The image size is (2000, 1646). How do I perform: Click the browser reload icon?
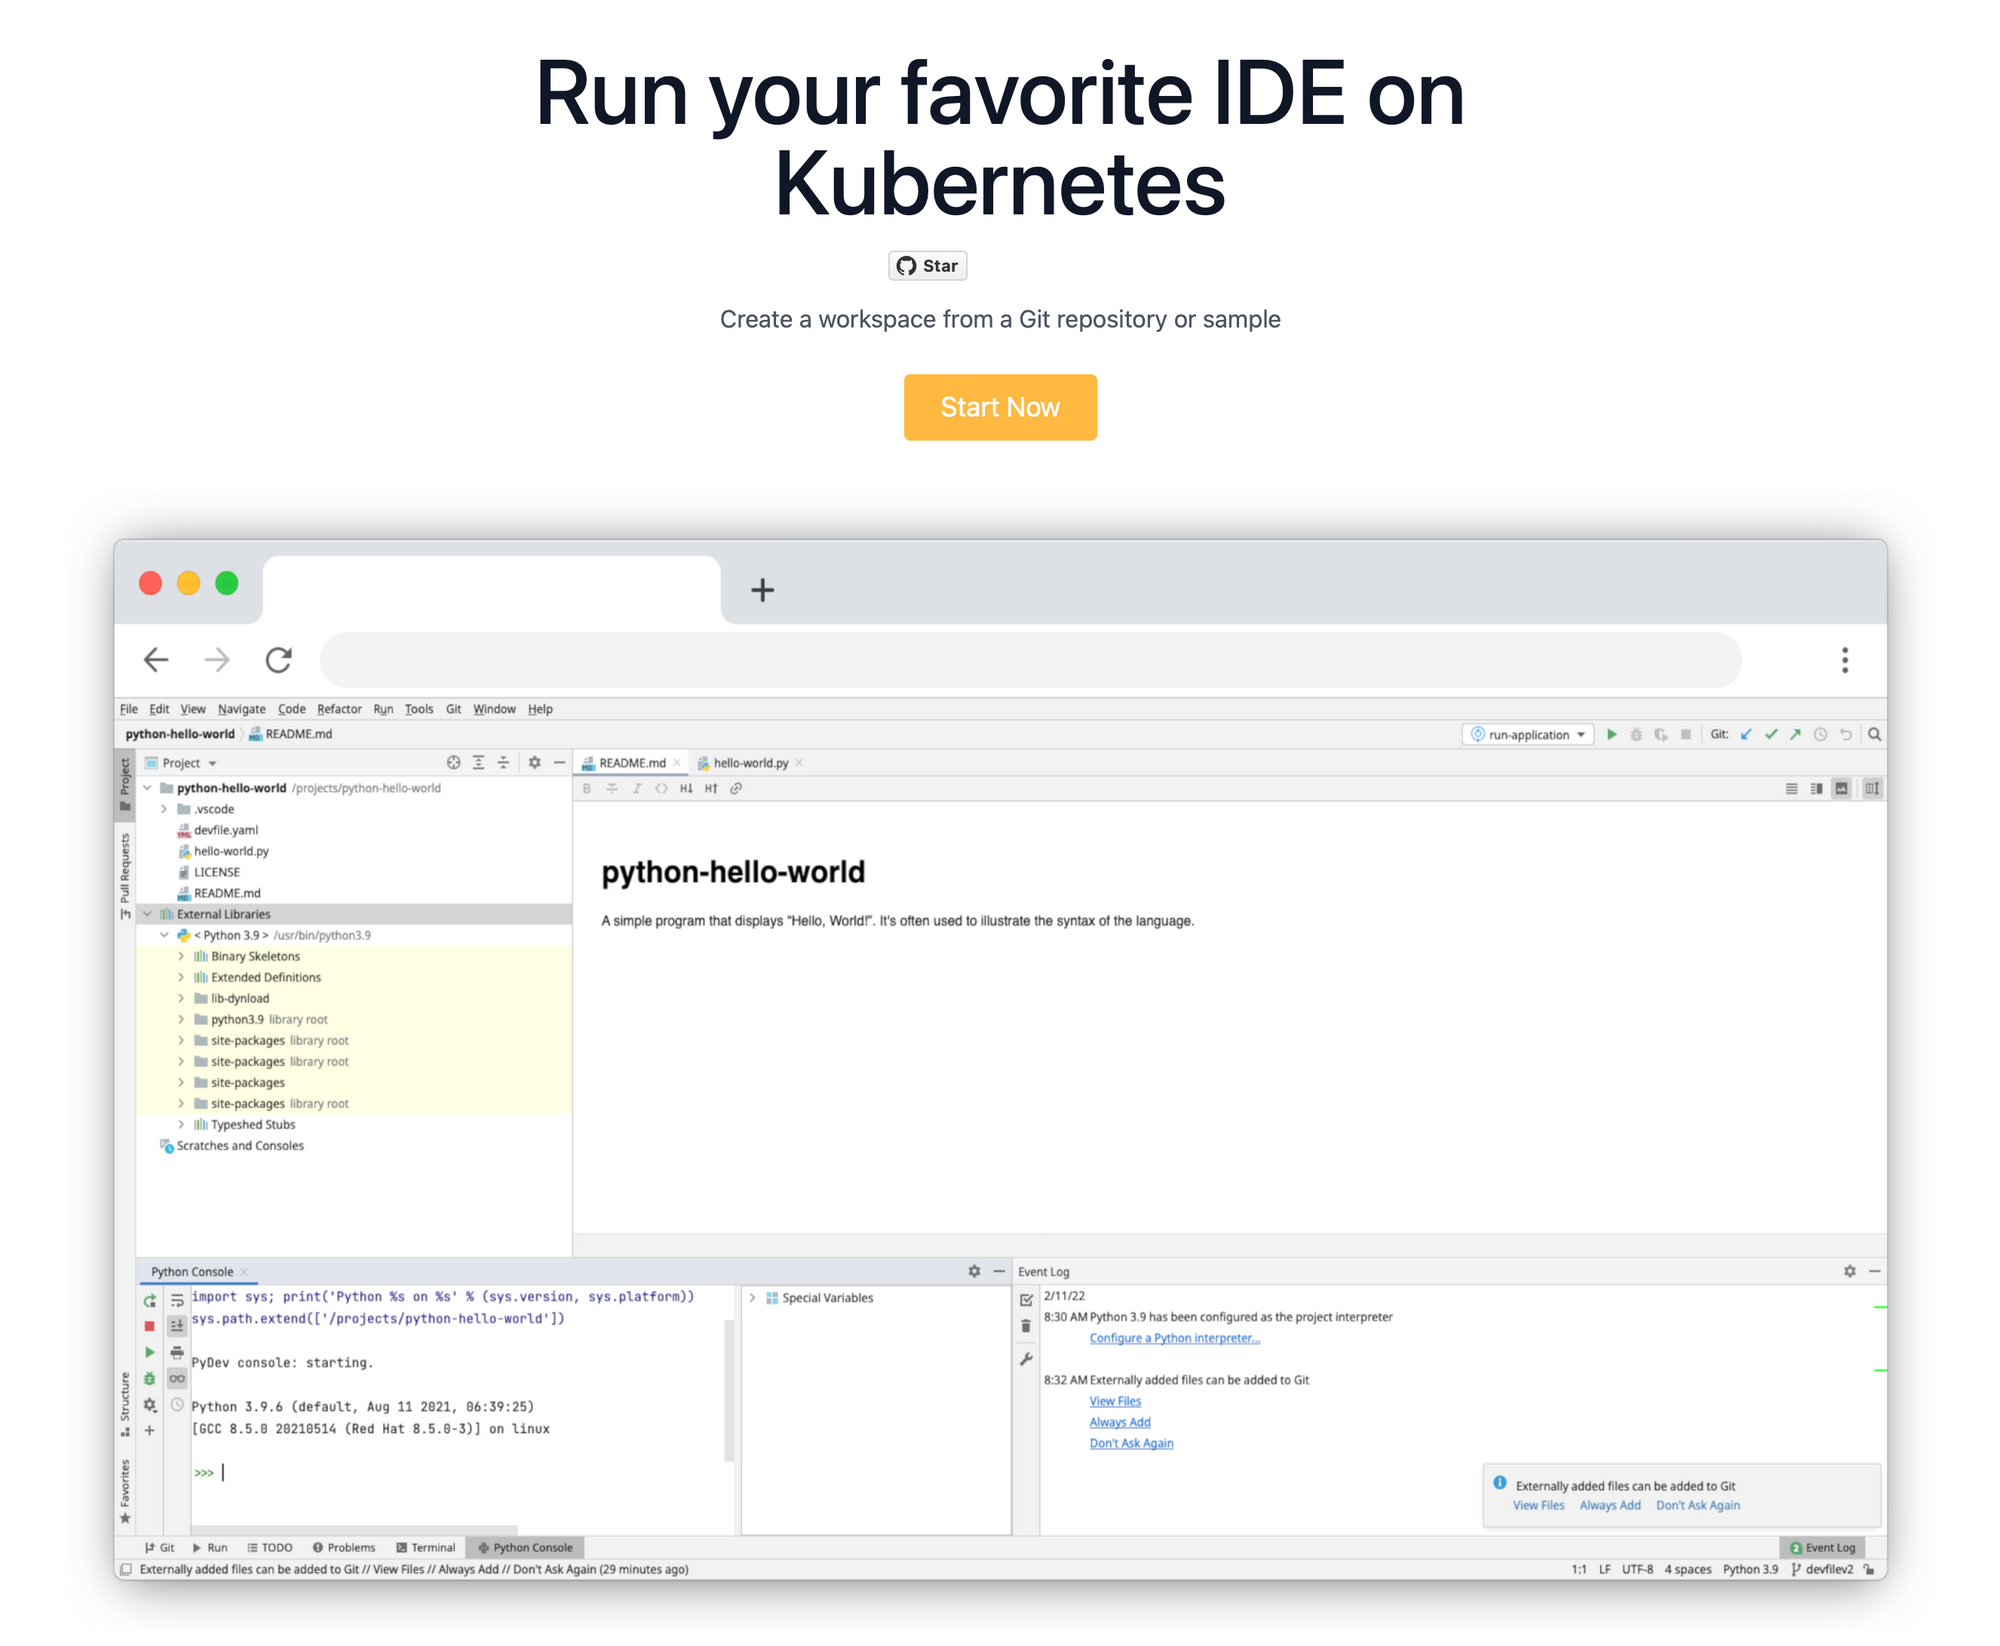point(279,660)
